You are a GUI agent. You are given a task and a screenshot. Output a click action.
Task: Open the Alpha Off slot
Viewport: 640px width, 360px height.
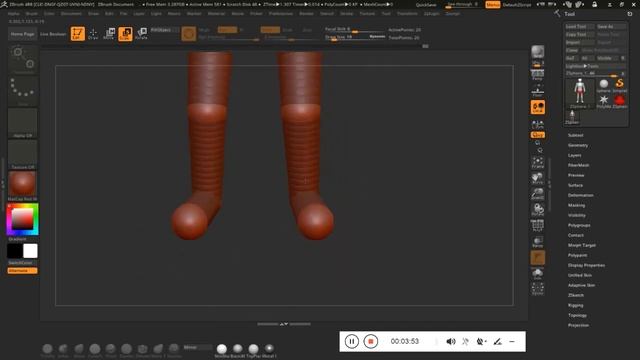coord(22,123)
